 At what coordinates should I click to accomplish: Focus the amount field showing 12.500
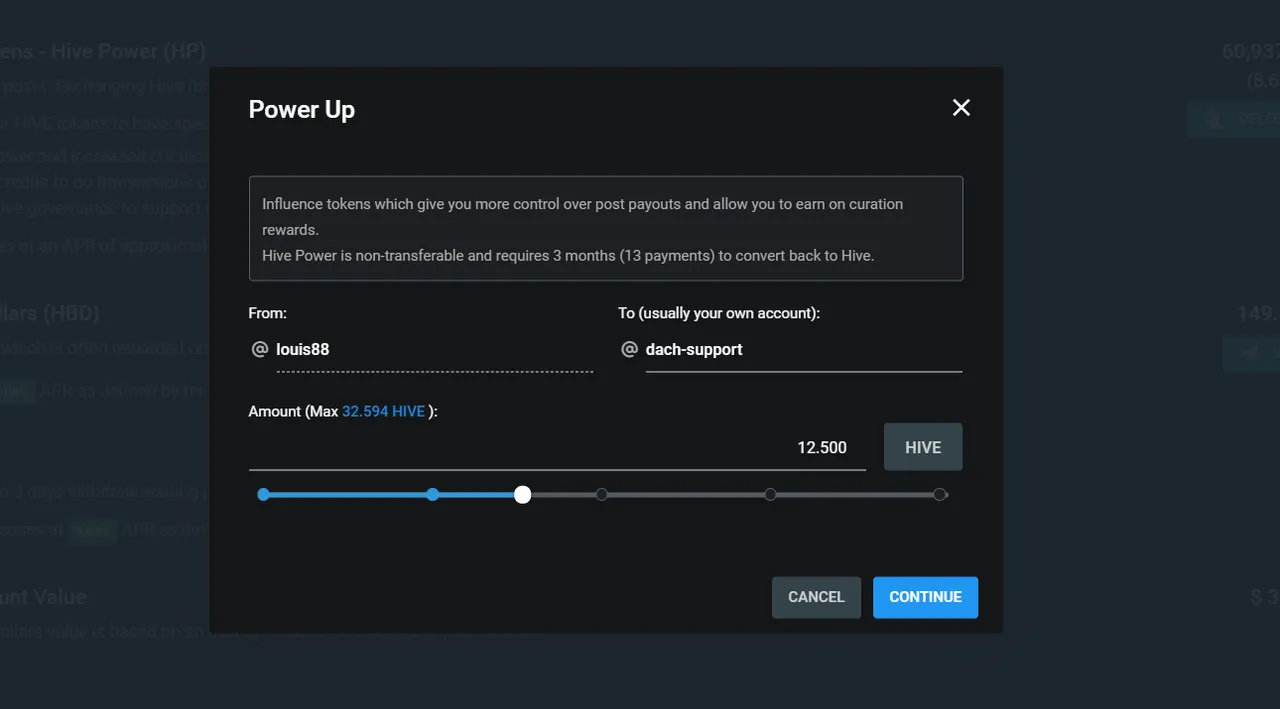click(x=557, y=447)
